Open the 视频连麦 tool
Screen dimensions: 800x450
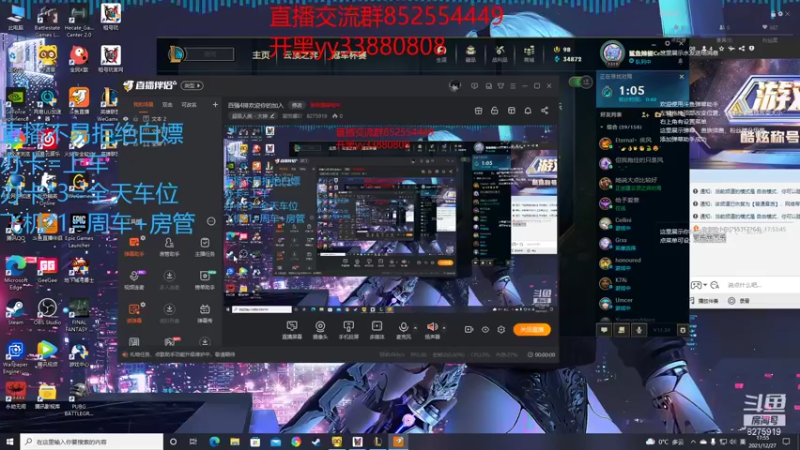[x=134, y=280]
